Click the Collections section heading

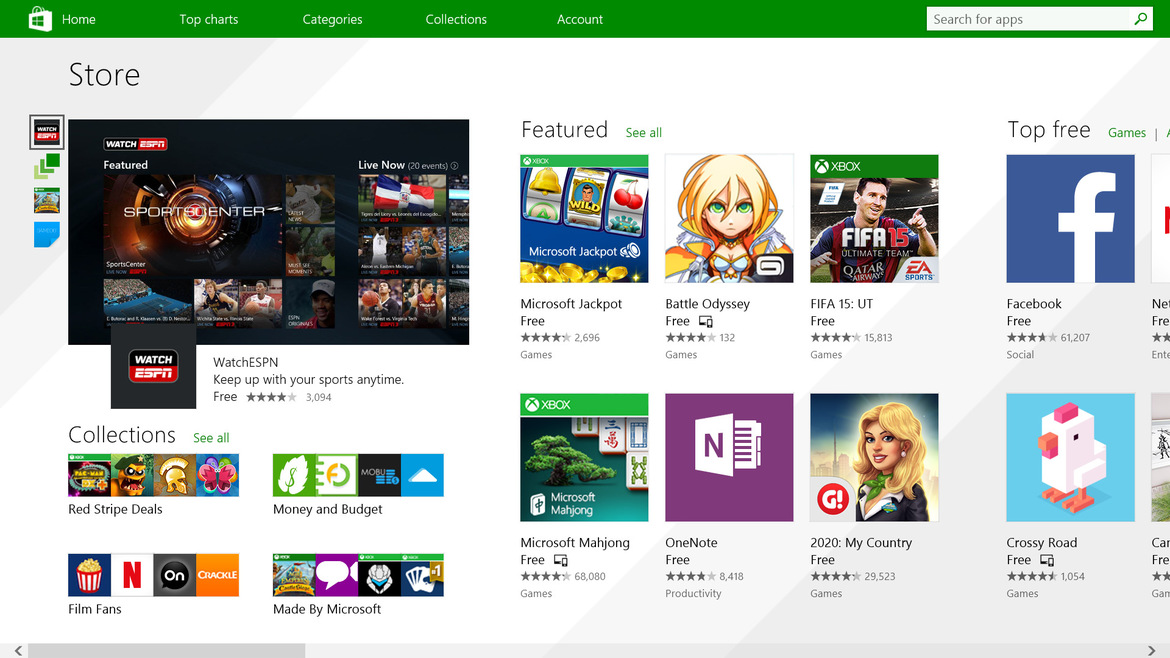(x=122, y=435)
